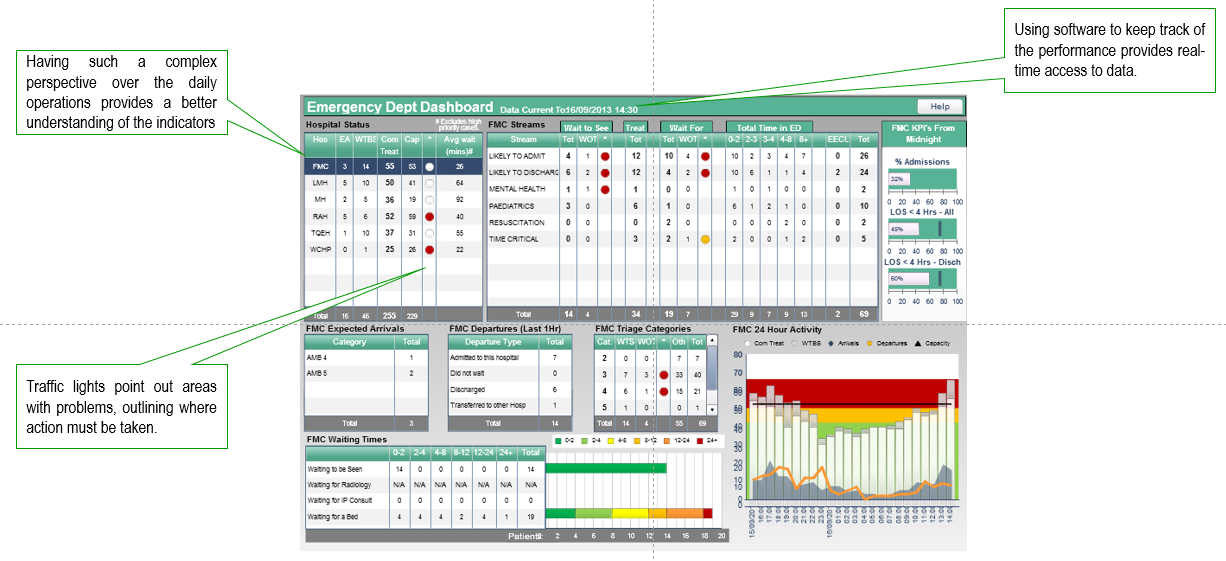Open the Total Time in ED tab

coord(768,128)
